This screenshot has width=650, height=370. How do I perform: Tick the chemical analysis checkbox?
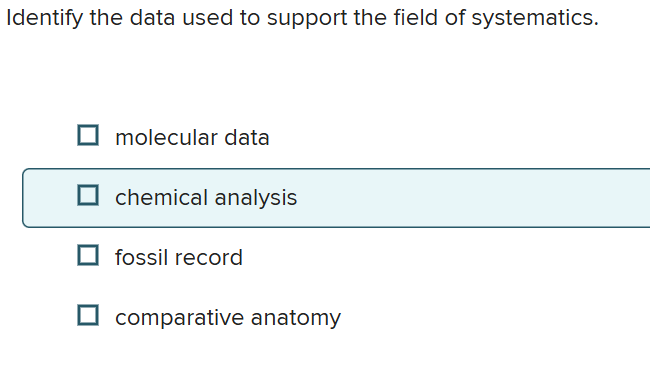[x=88, y=195]
